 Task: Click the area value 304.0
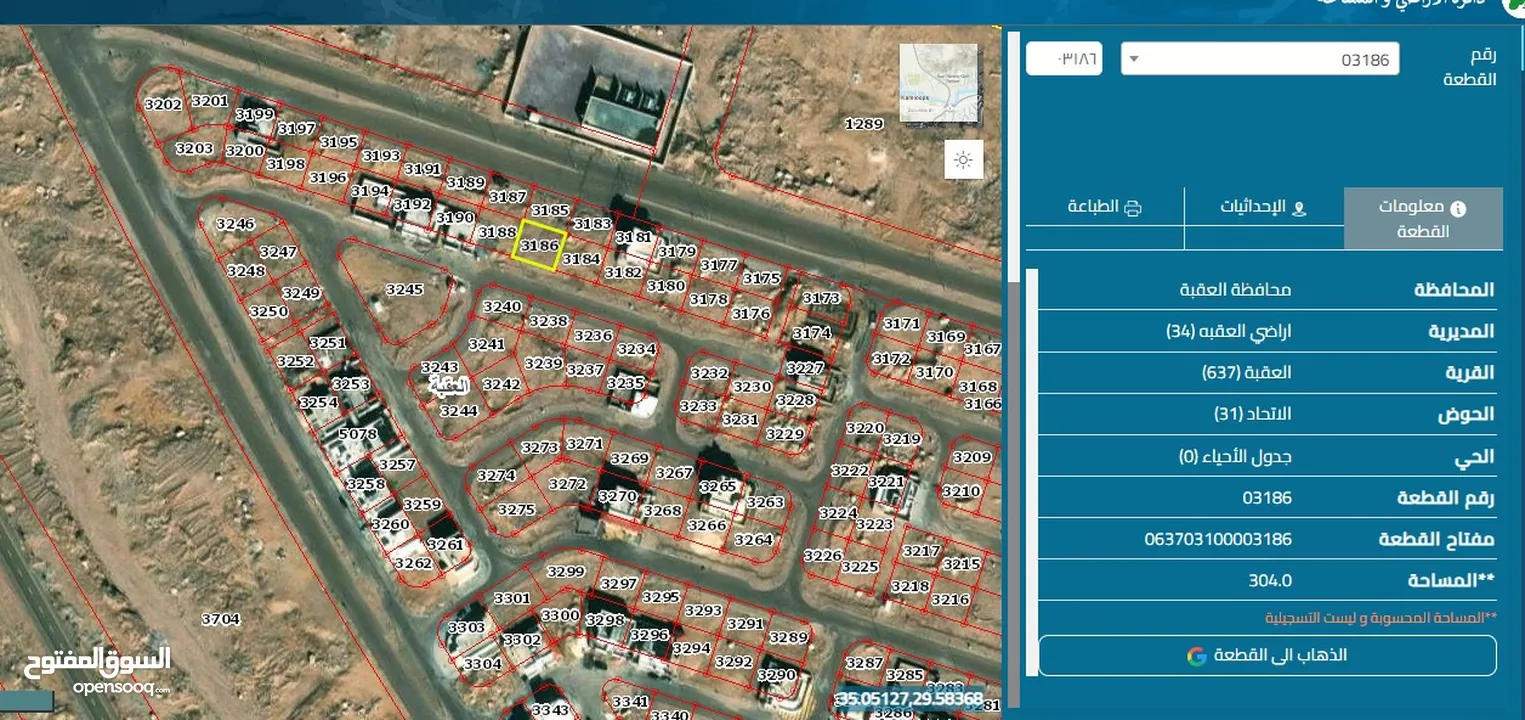pyautogui.click(x=1270, y=581)
